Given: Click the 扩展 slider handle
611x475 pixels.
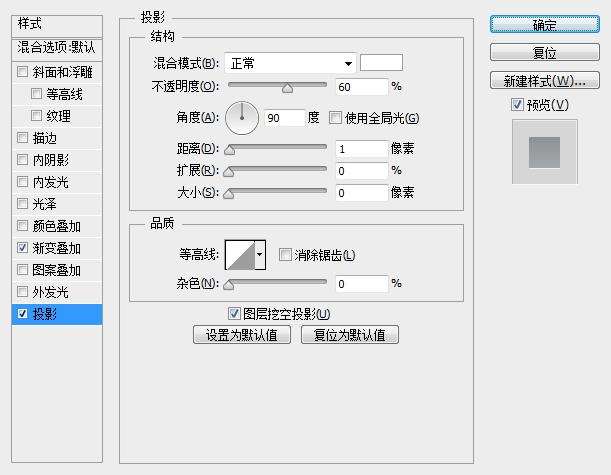Looking at the screenshot, I should click(x=229, y=171).
